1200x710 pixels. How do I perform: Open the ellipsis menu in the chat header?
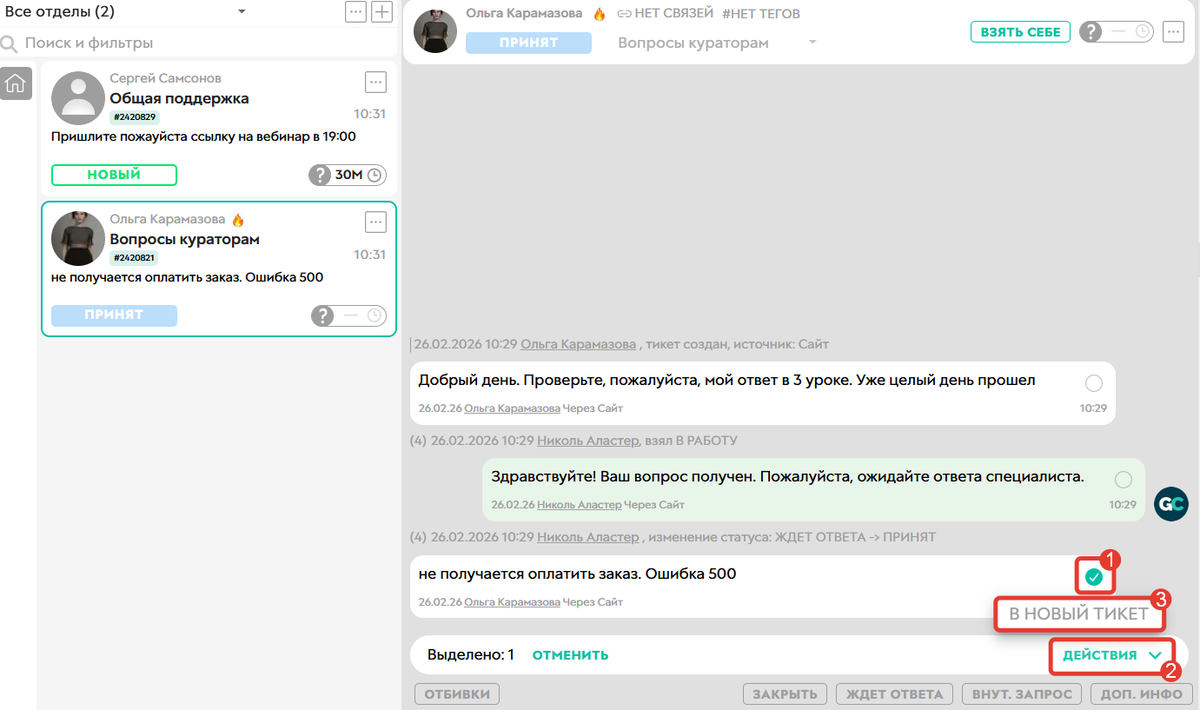pyautogui.click(x=1173, y=32)
